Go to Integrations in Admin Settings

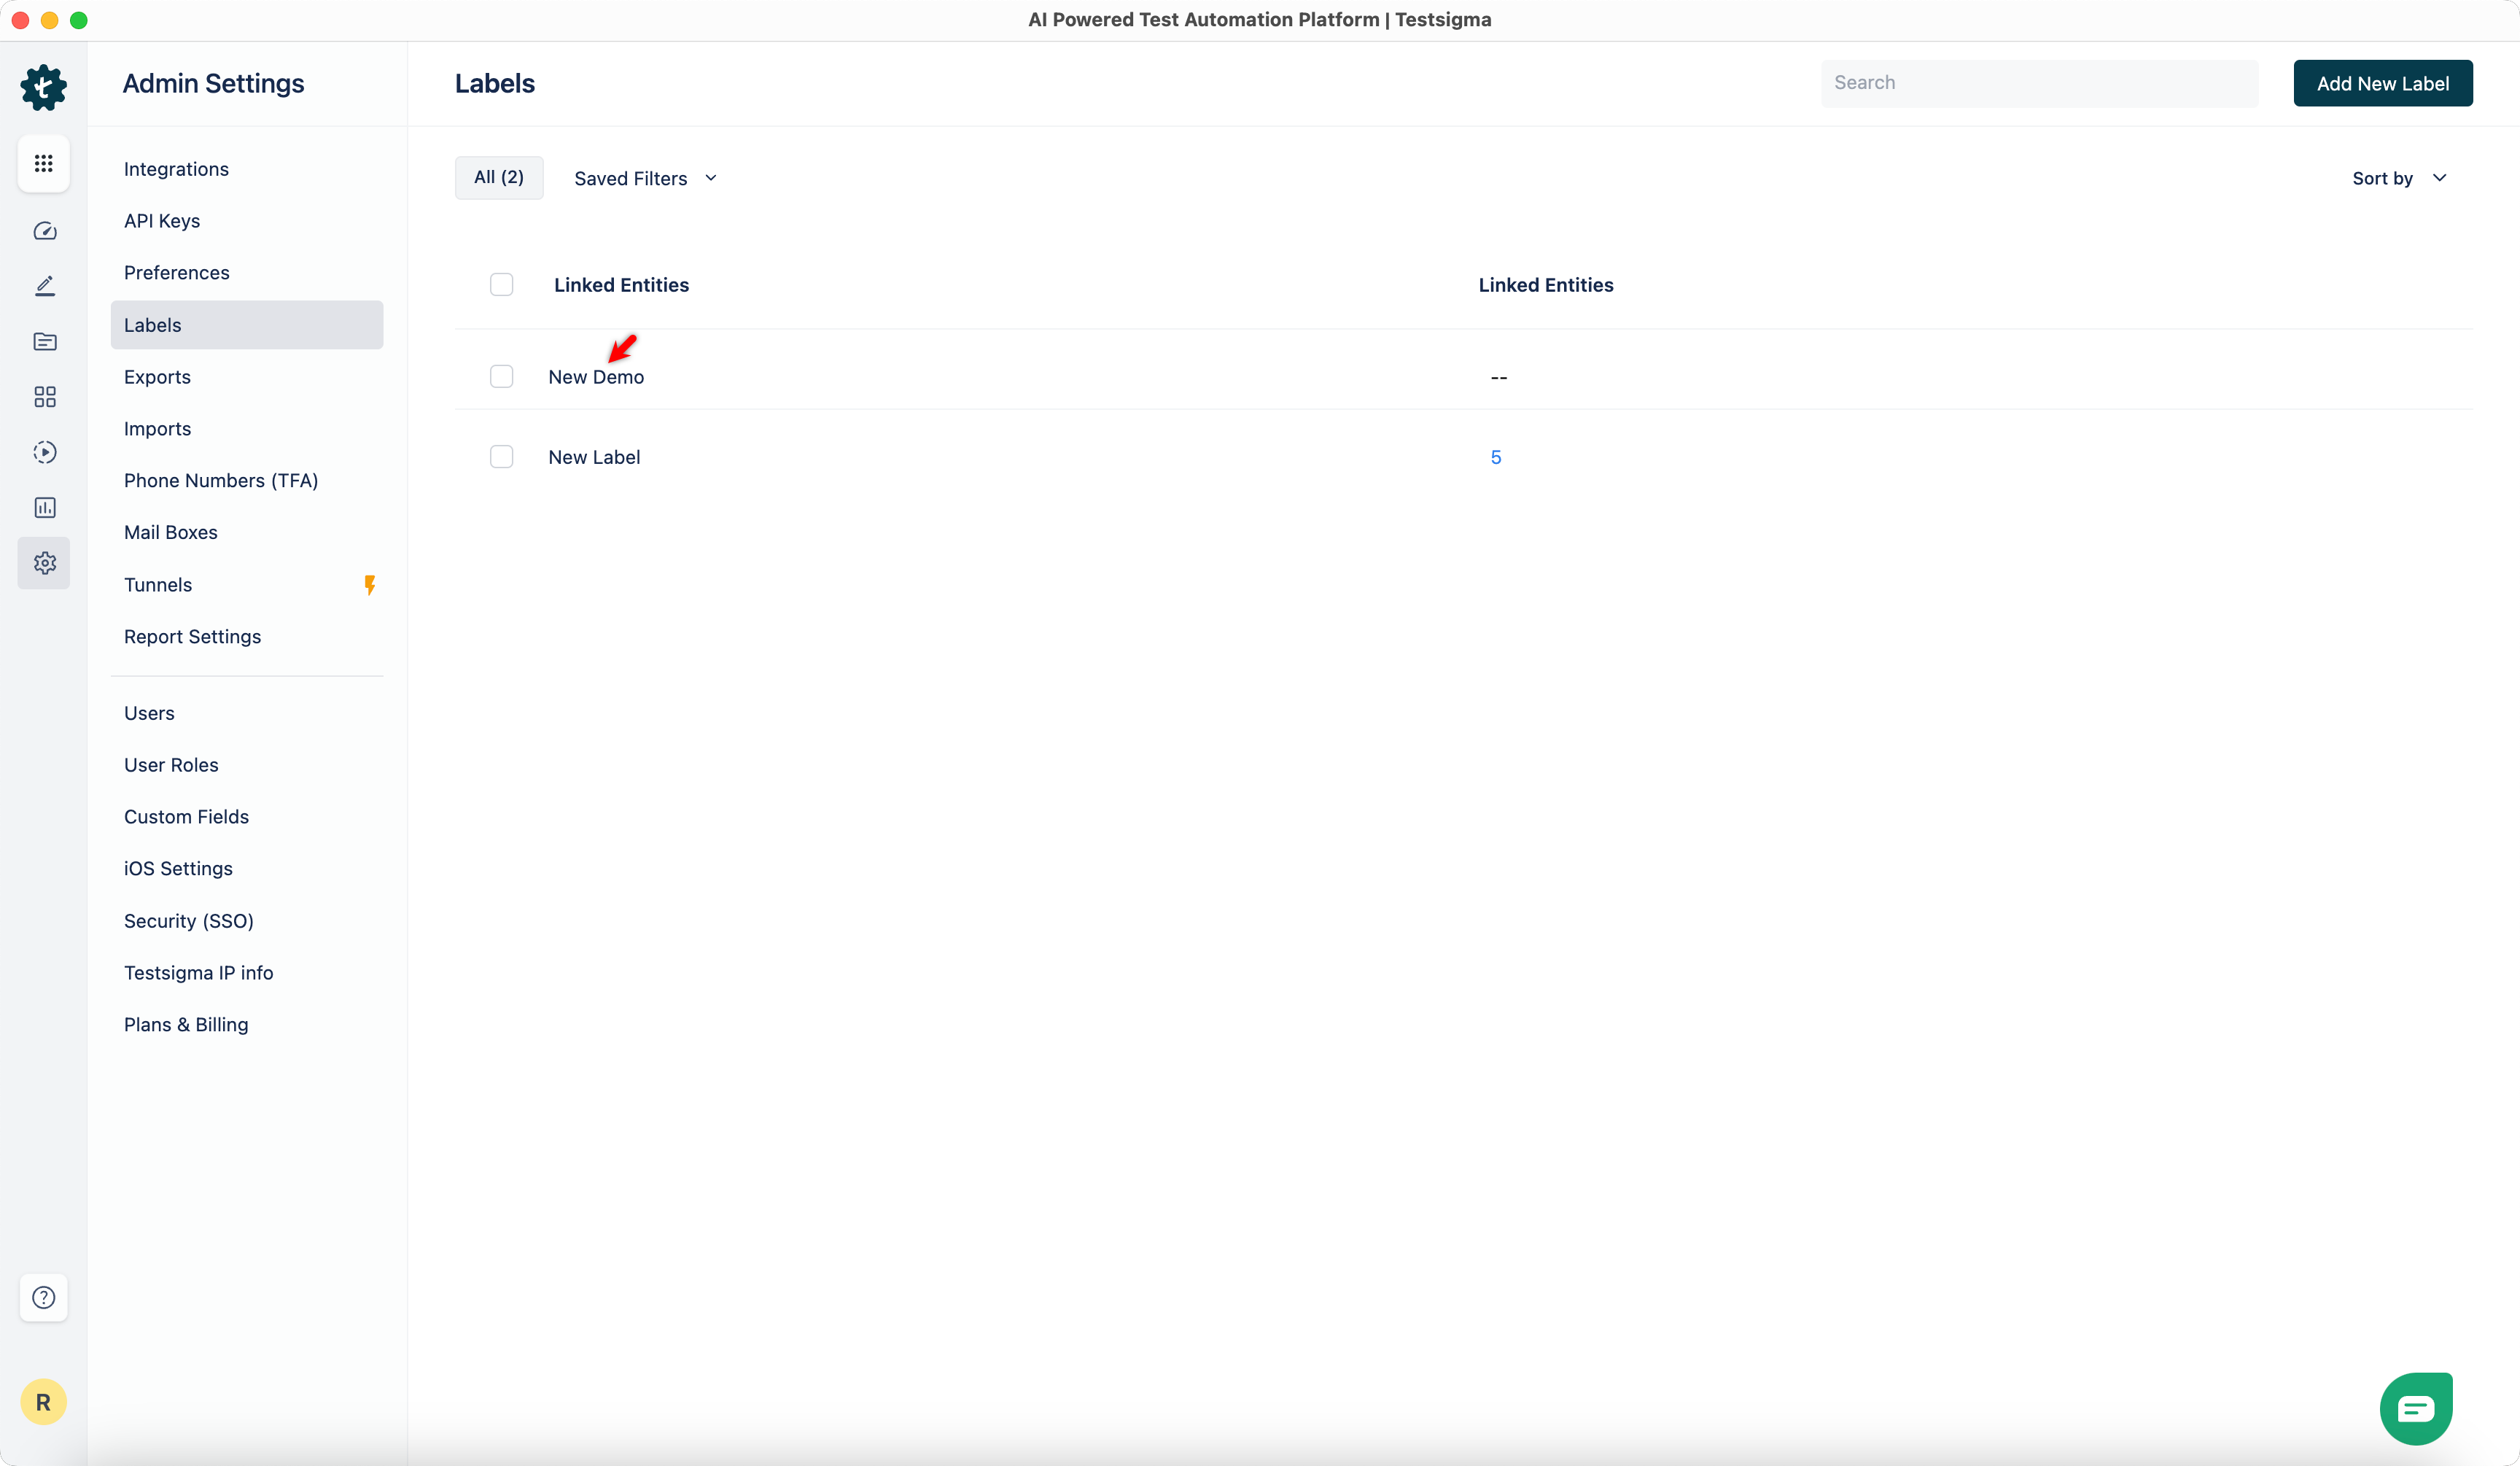(176, 169)
